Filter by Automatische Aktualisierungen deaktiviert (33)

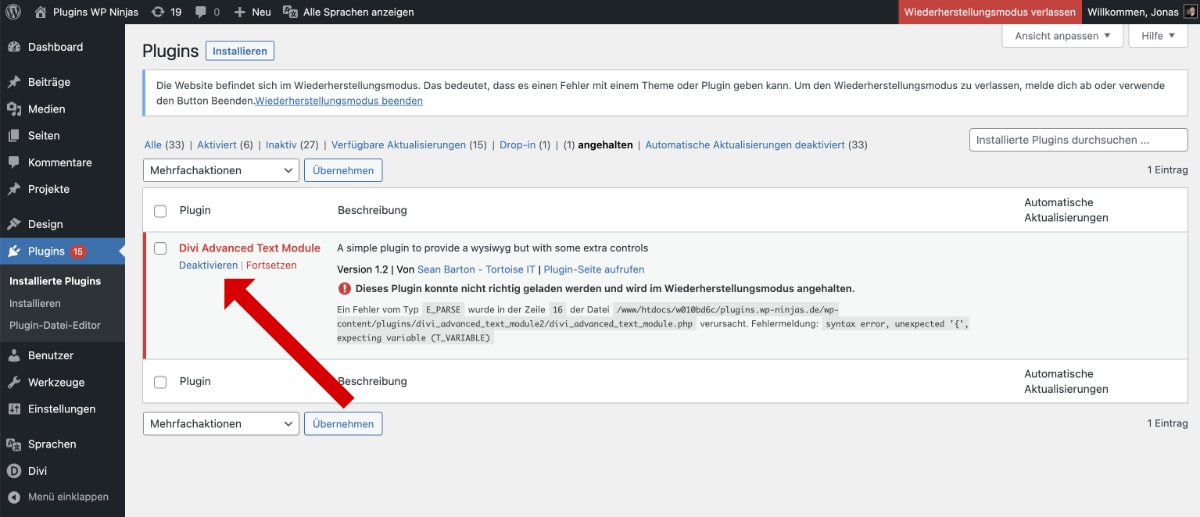(x=756, y=145)
